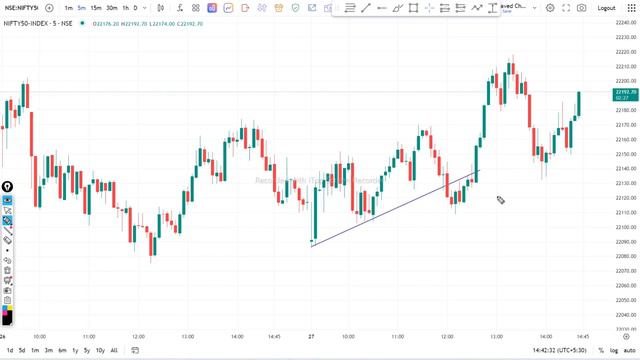The image size is (640, 360).
Task: Click the orange gift box icon
Action: click(x=279, y=8)
